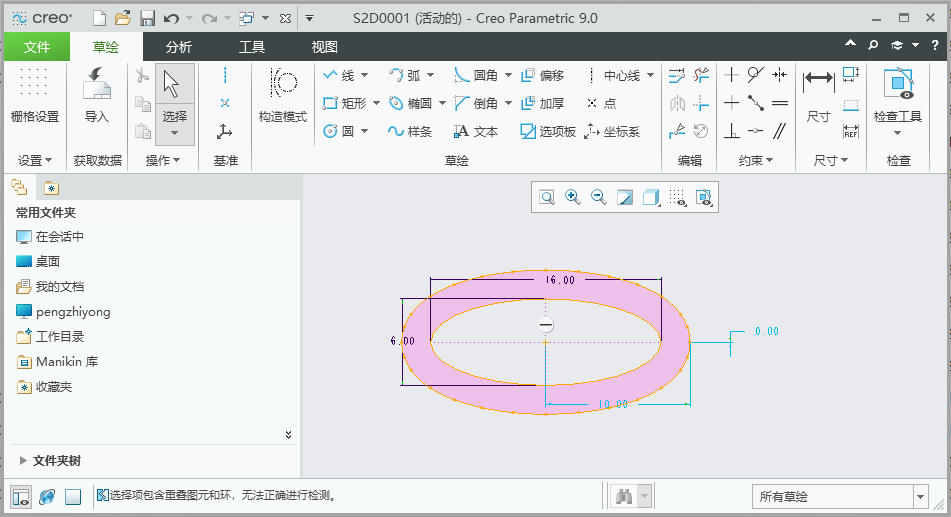Click the Modify icon in Edit group
The image size is (951, 517).
click(x=677, y=75)
